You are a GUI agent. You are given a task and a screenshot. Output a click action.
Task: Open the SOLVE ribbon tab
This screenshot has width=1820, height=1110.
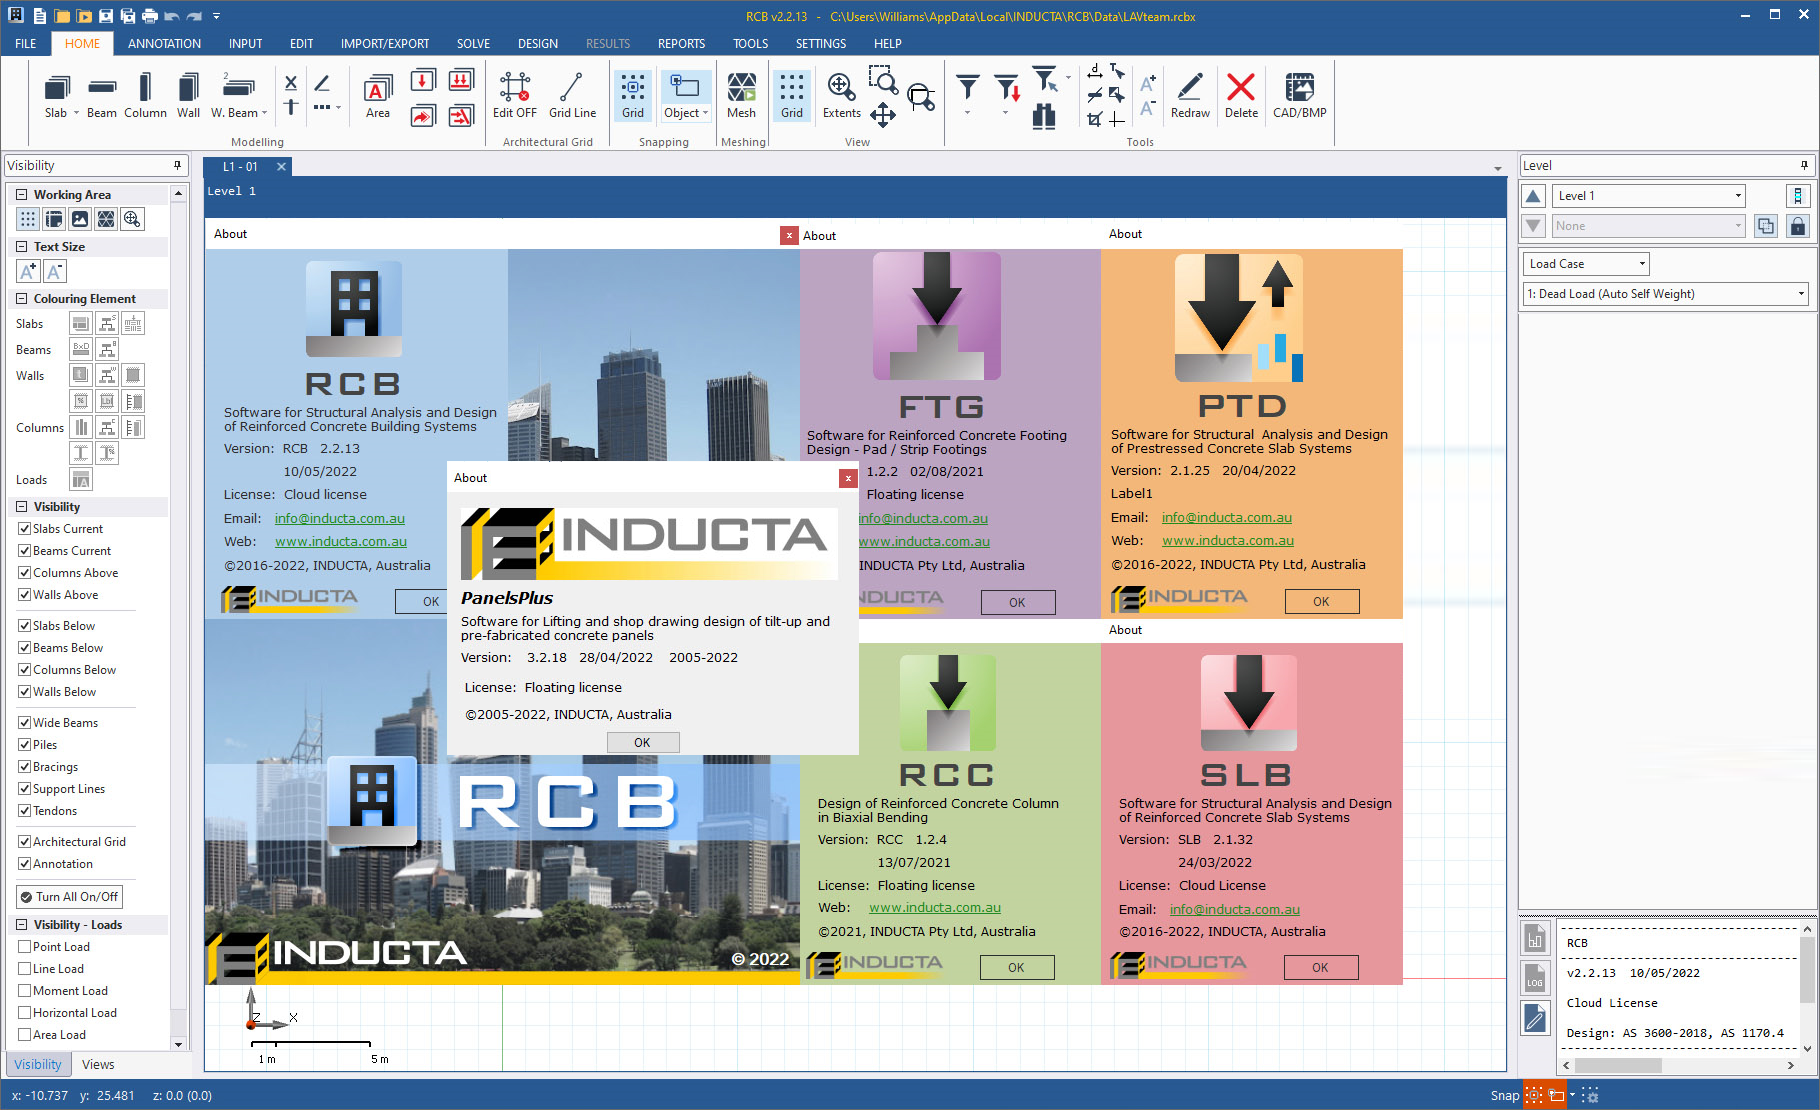[x=473, y=44]
